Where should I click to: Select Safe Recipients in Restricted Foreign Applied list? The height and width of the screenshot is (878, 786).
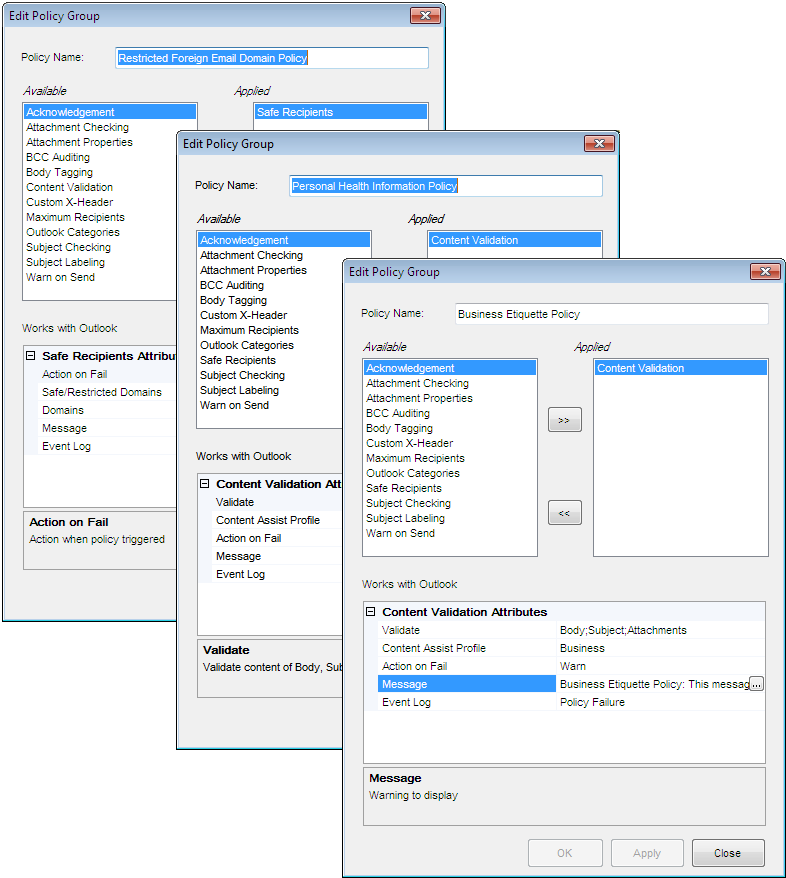(341, 112)
